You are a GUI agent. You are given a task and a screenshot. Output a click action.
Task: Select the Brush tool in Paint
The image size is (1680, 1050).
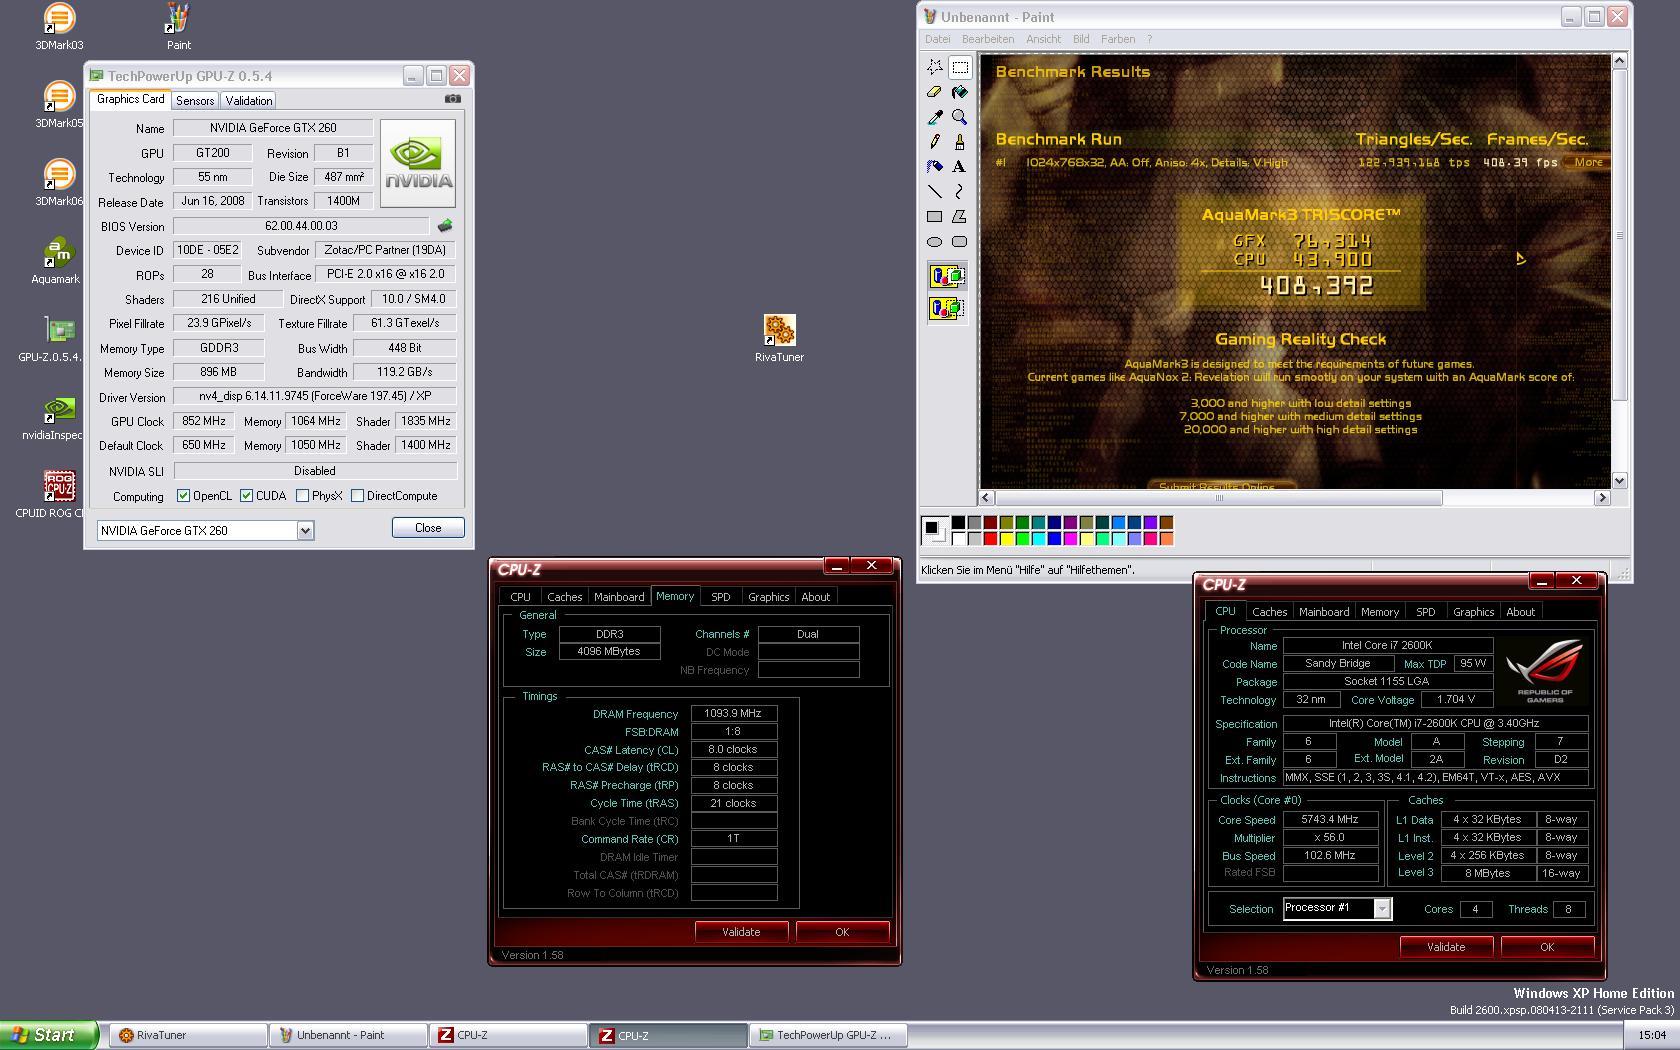(x=960, y=142)
